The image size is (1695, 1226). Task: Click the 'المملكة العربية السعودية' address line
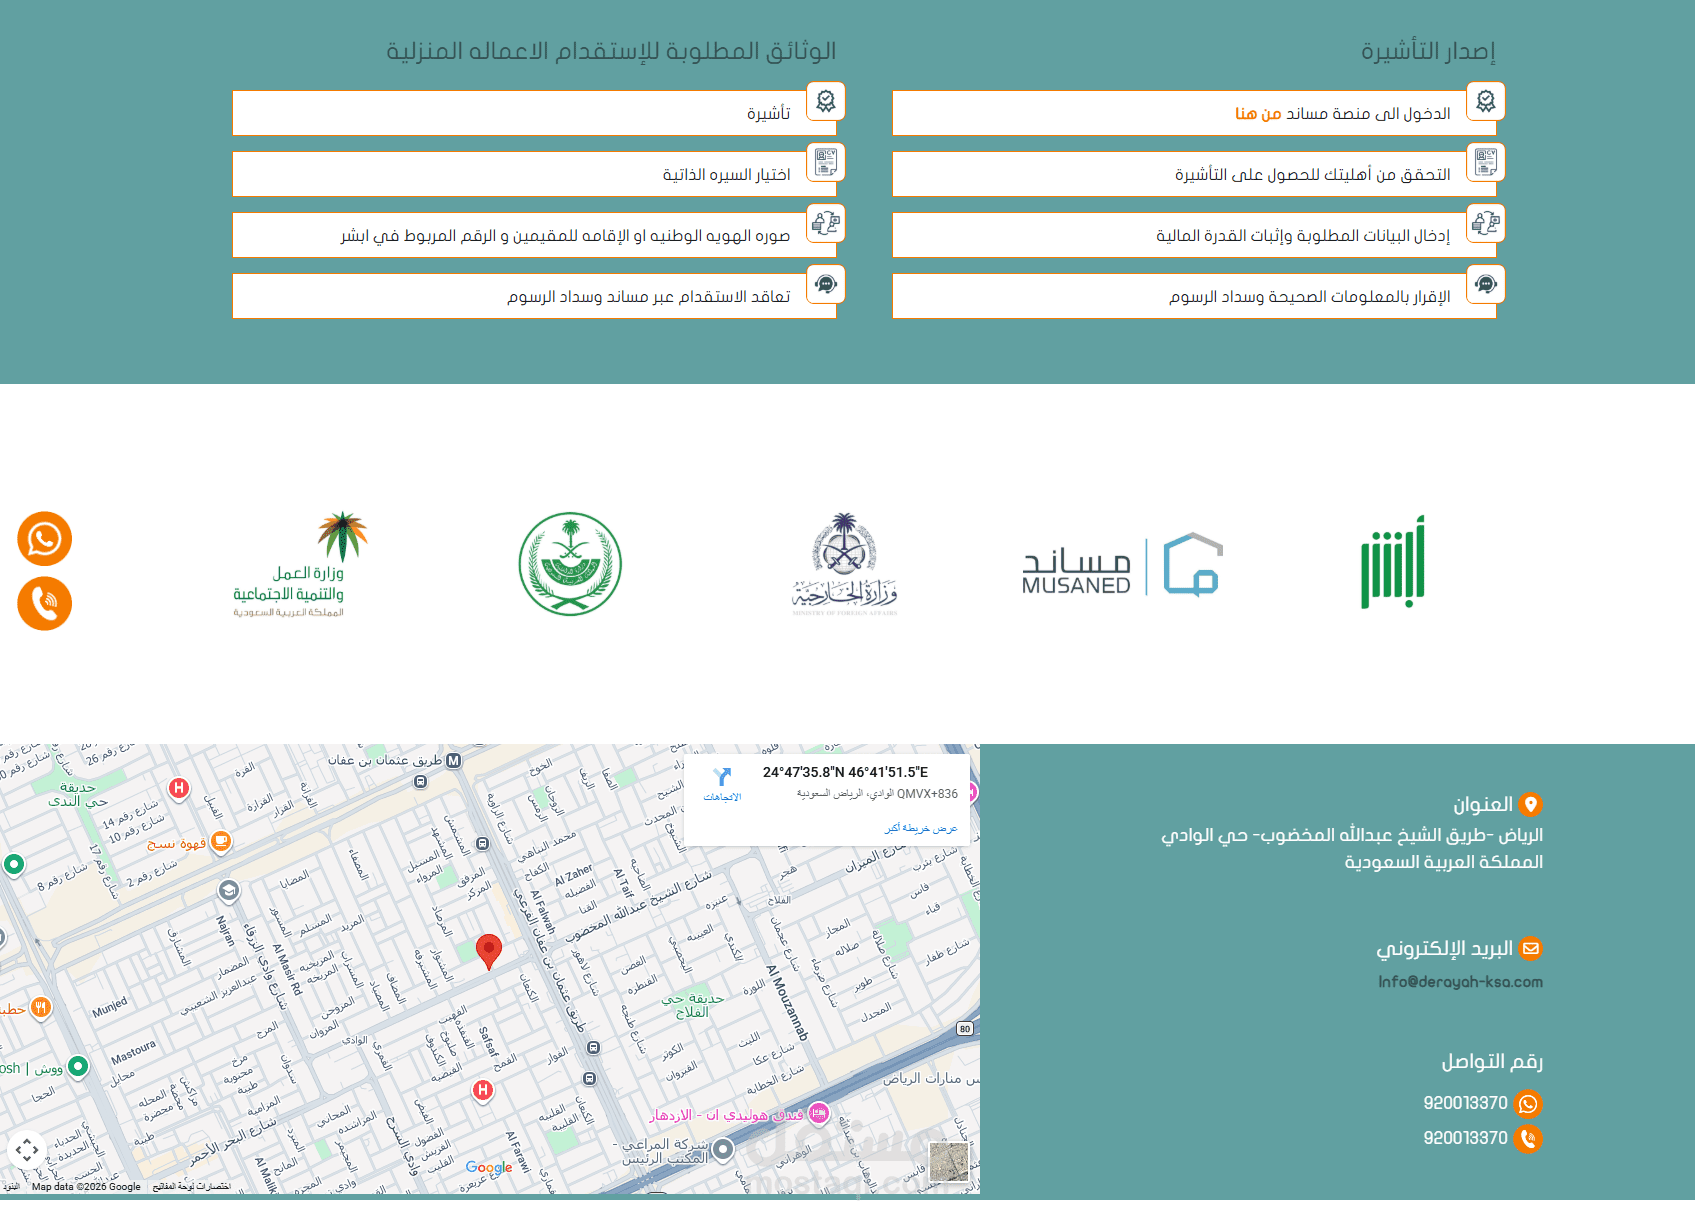(1443, 862)
